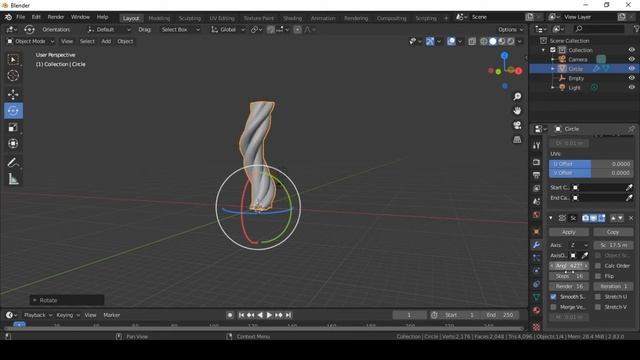This screenshot has width=640, height=360.
Task: Select the Scale tool
Action: tap(13, 127)
